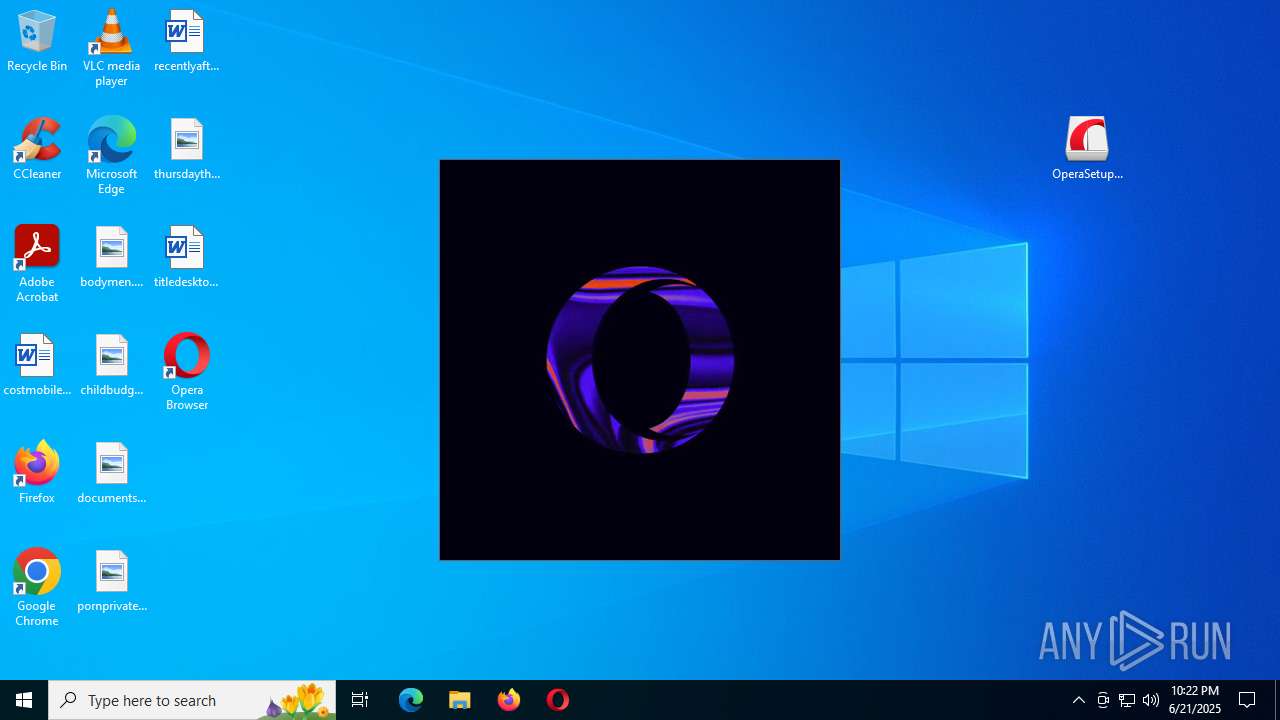Open the Windows Start menu
Screen dimensions: 1280x720
click(x=24, y=700)
